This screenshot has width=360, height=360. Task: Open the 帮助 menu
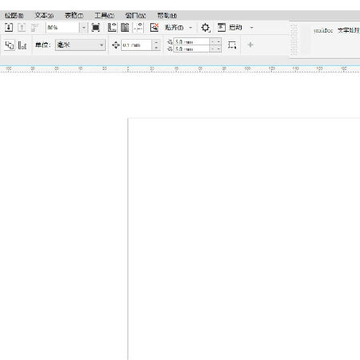(167, 15)
